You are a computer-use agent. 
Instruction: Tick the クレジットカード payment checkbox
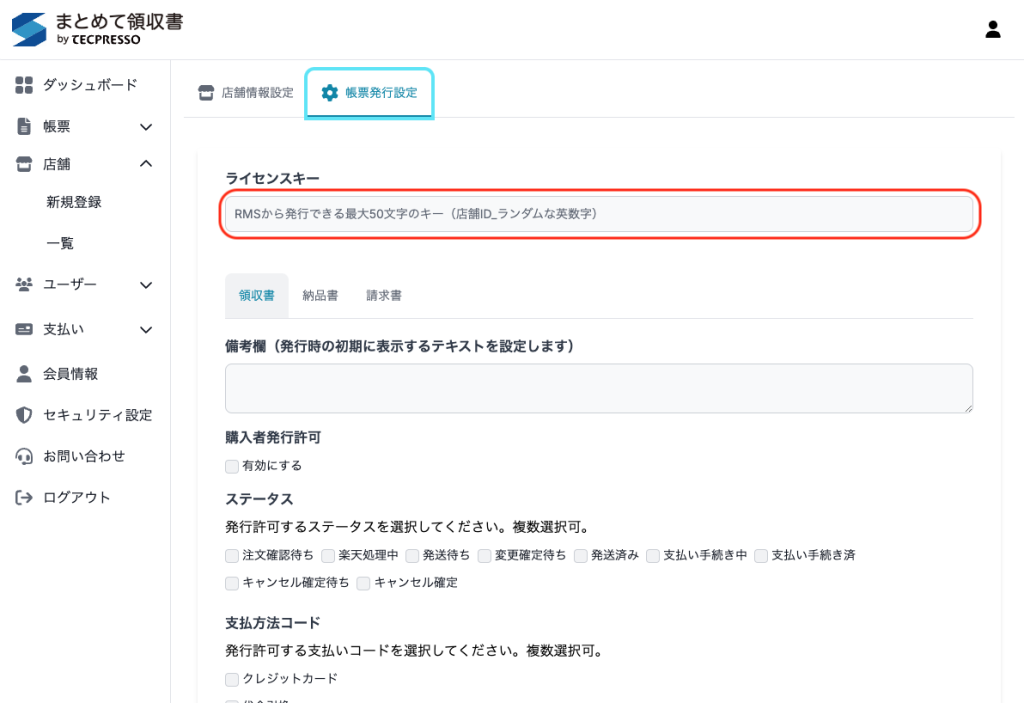232,679
